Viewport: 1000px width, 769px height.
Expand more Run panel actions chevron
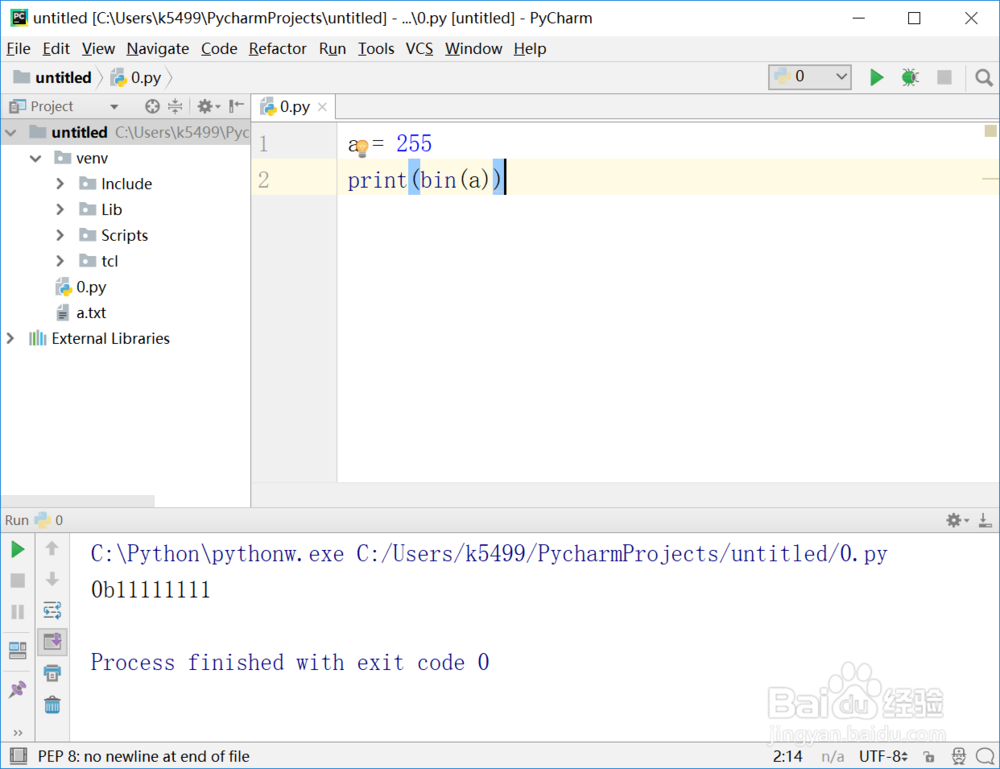click(18, 733)
